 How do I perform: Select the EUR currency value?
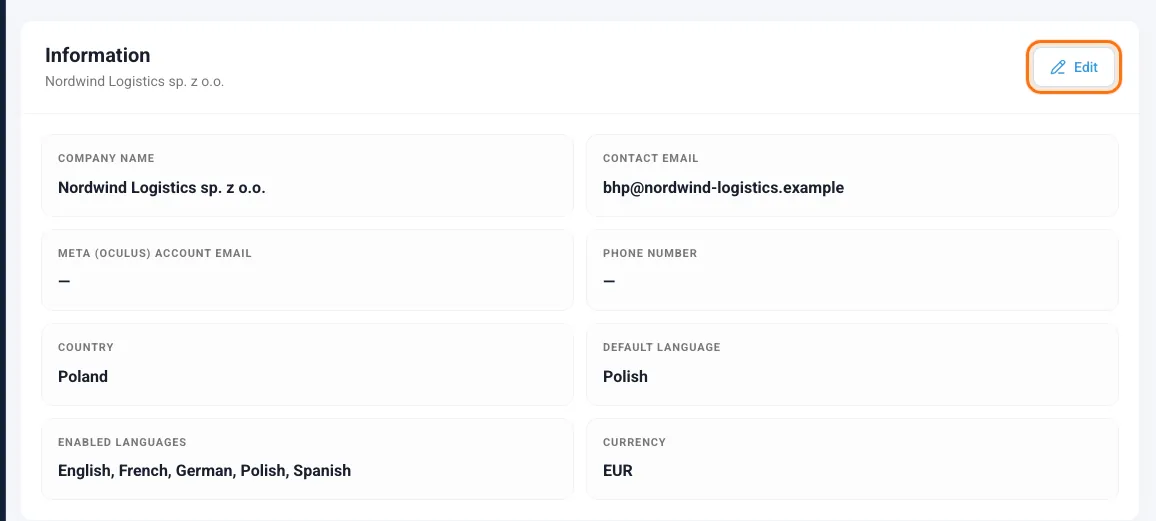click(618, 471)
